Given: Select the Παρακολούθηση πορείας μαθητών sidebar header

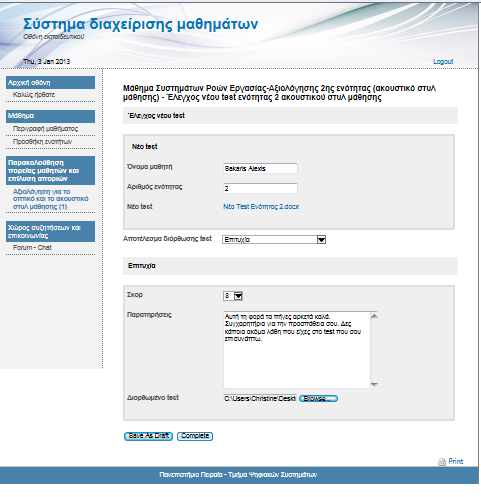Looking at the screenshot, I should pos(50,171).
